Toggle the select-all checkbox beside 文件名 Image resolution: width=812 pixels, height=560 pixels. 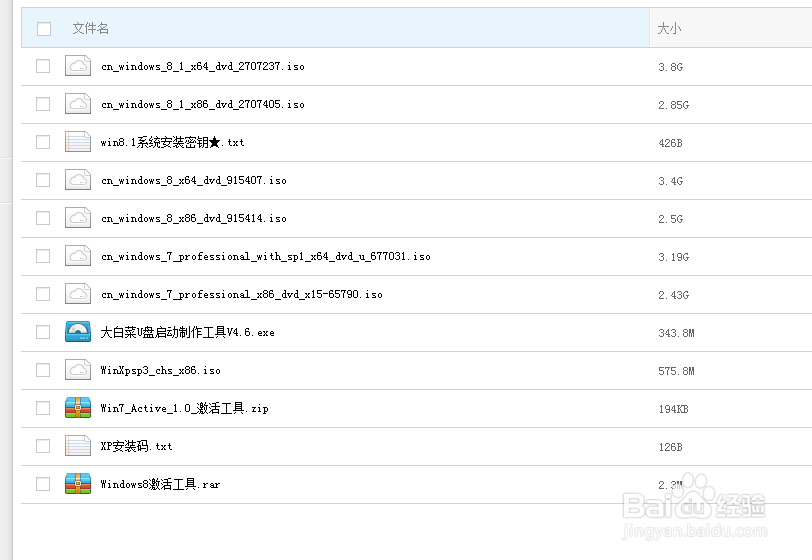click(x=44, y=28)
